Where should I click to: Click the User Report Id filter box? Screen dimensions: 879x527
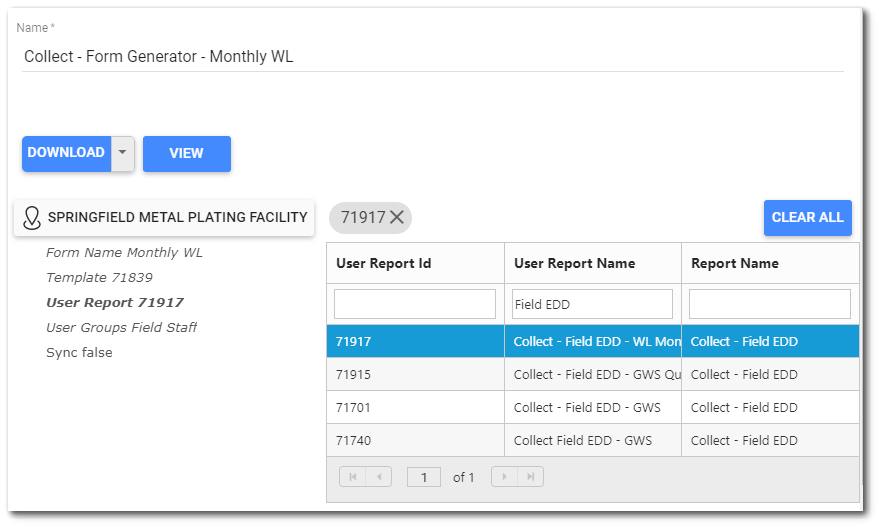[415, 304]
